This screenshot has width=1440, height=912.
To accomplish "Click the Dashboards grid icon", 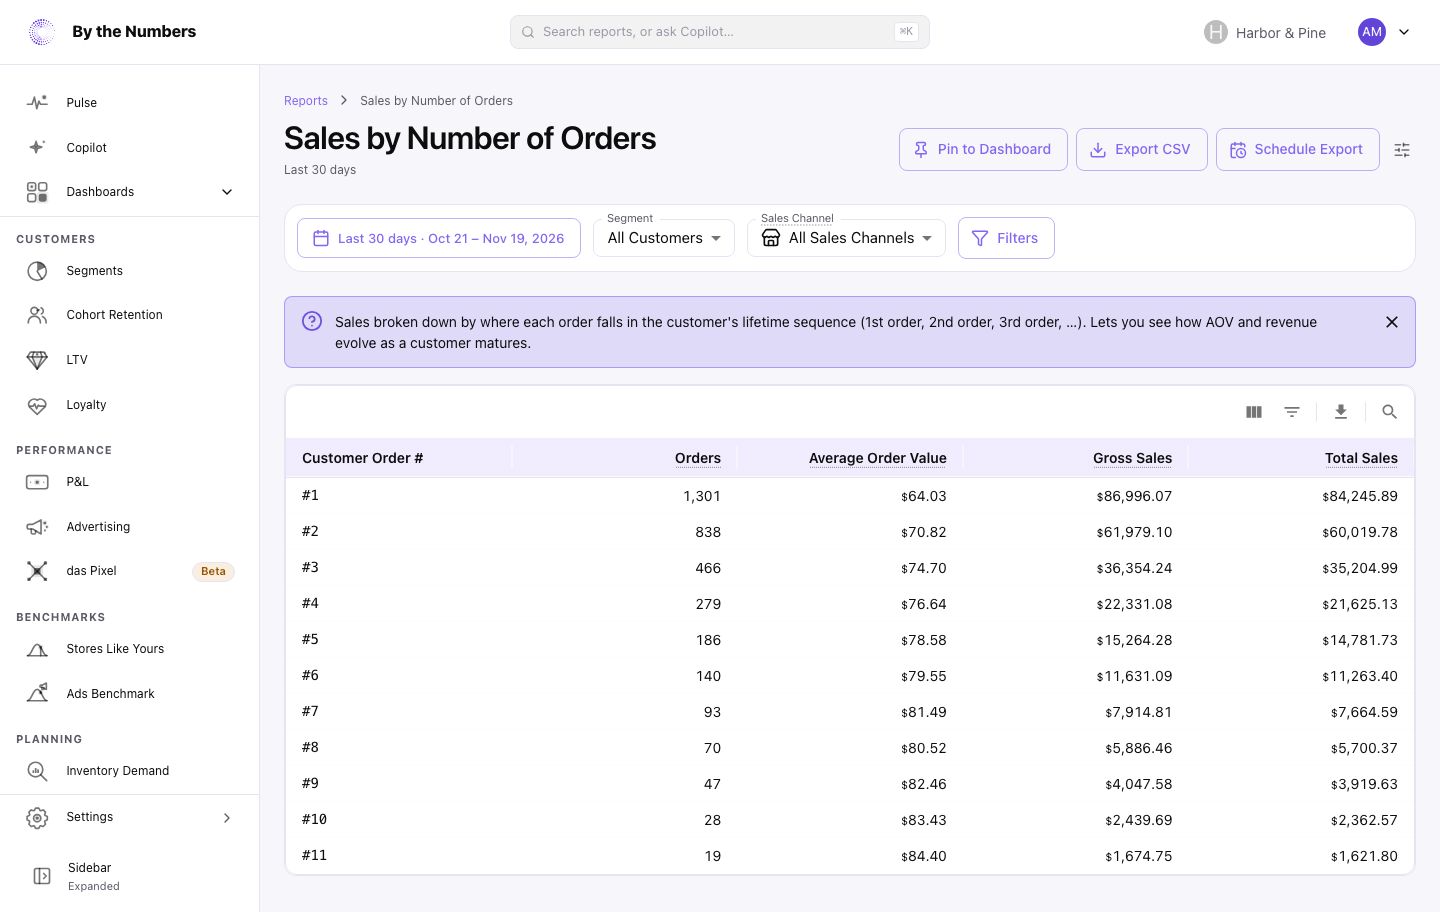I will [37, 192].
